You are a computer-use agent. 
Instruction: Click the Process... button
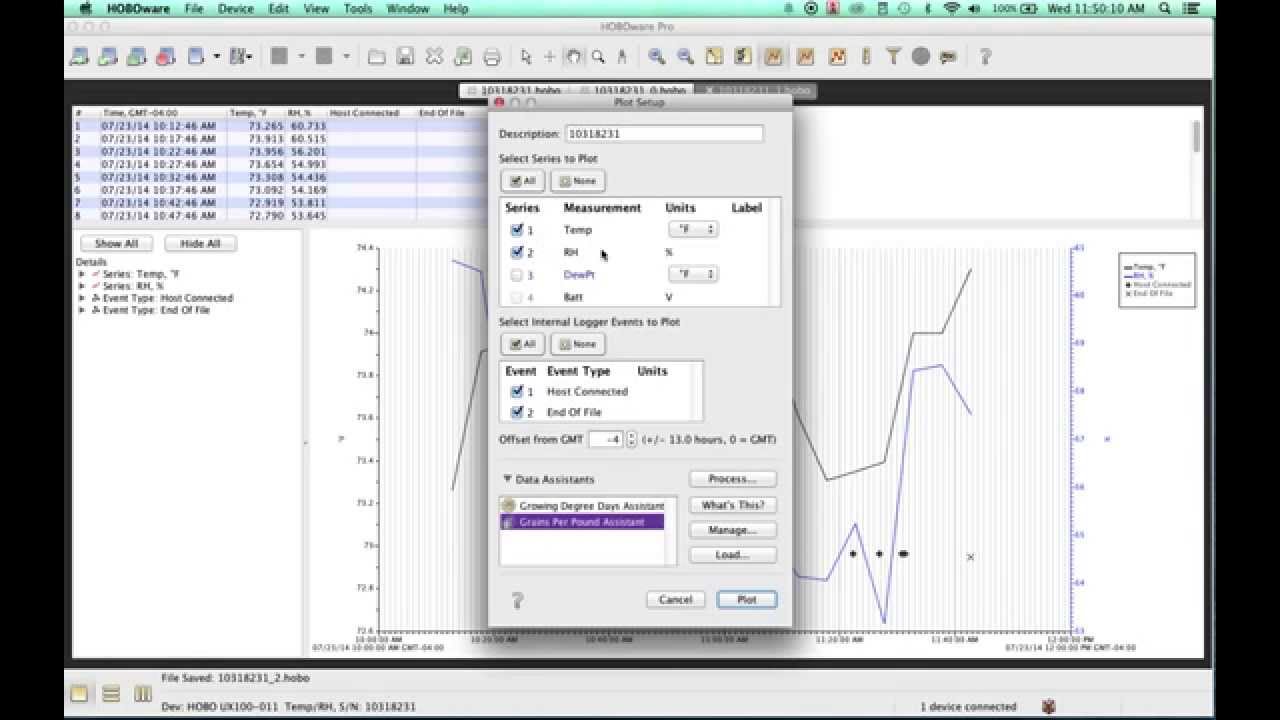click(x=733, y=479)
